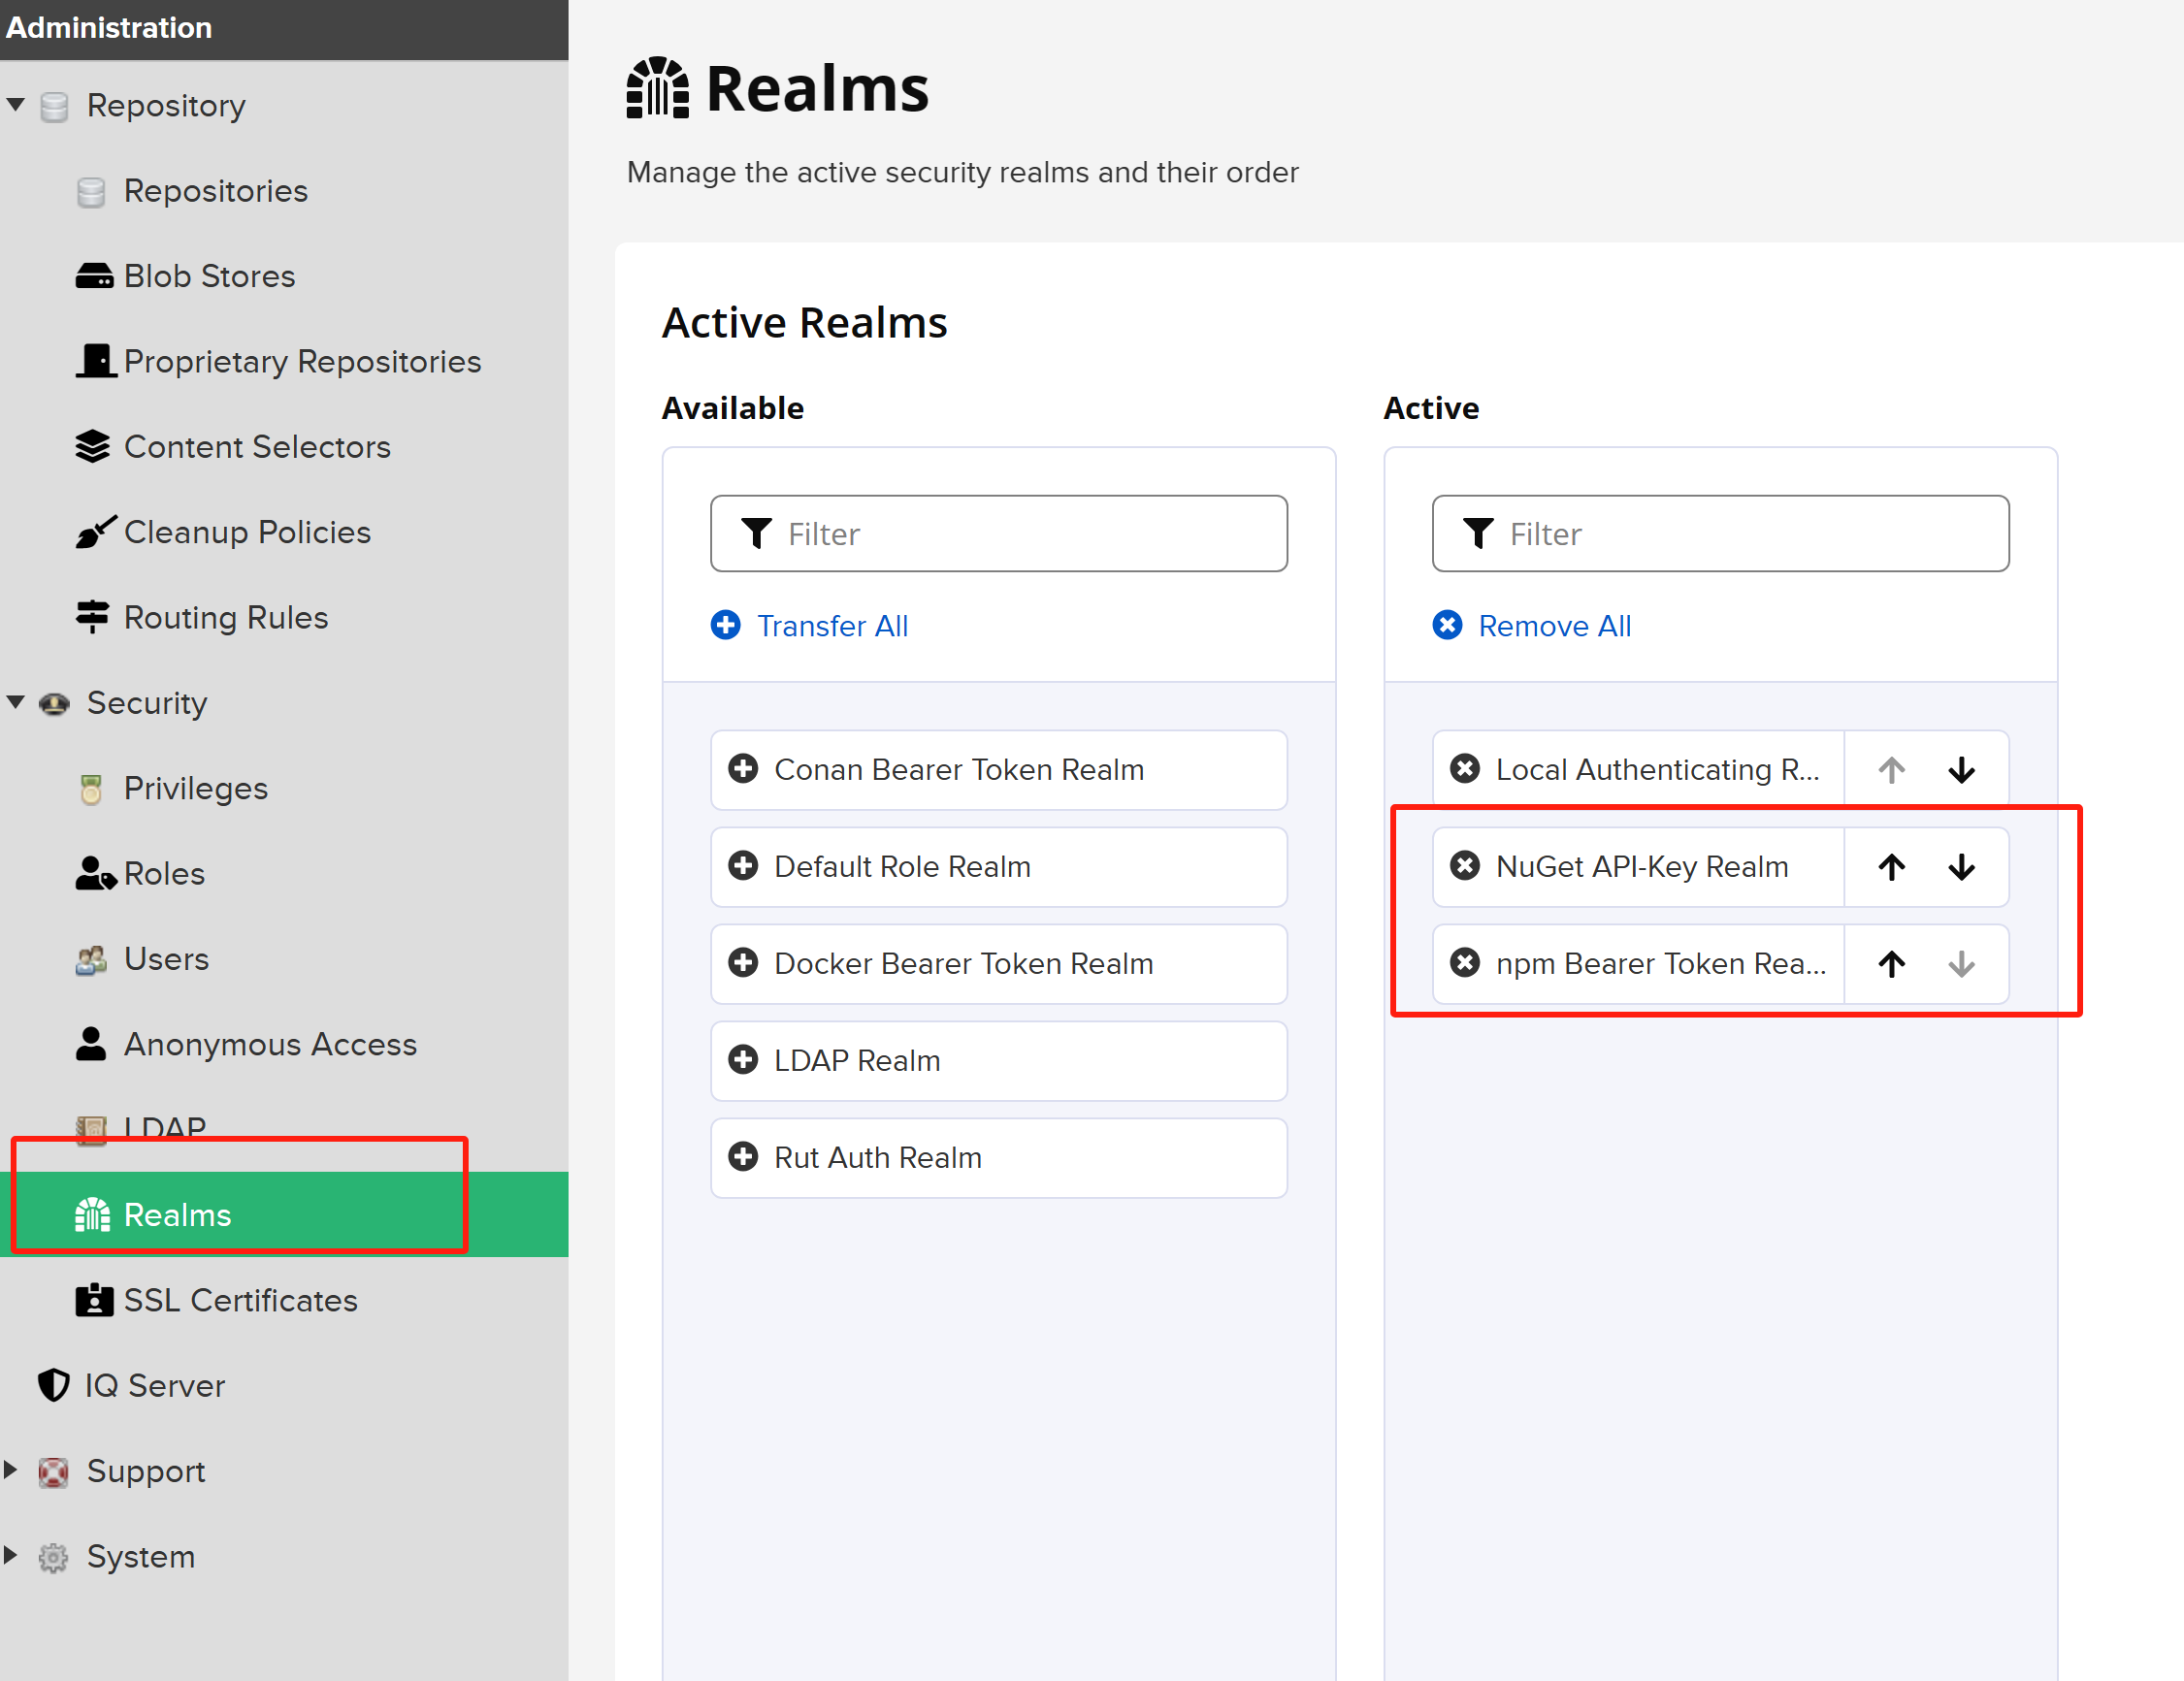
Task: Add Default Role Realm
Action: (x=998, y=867)
